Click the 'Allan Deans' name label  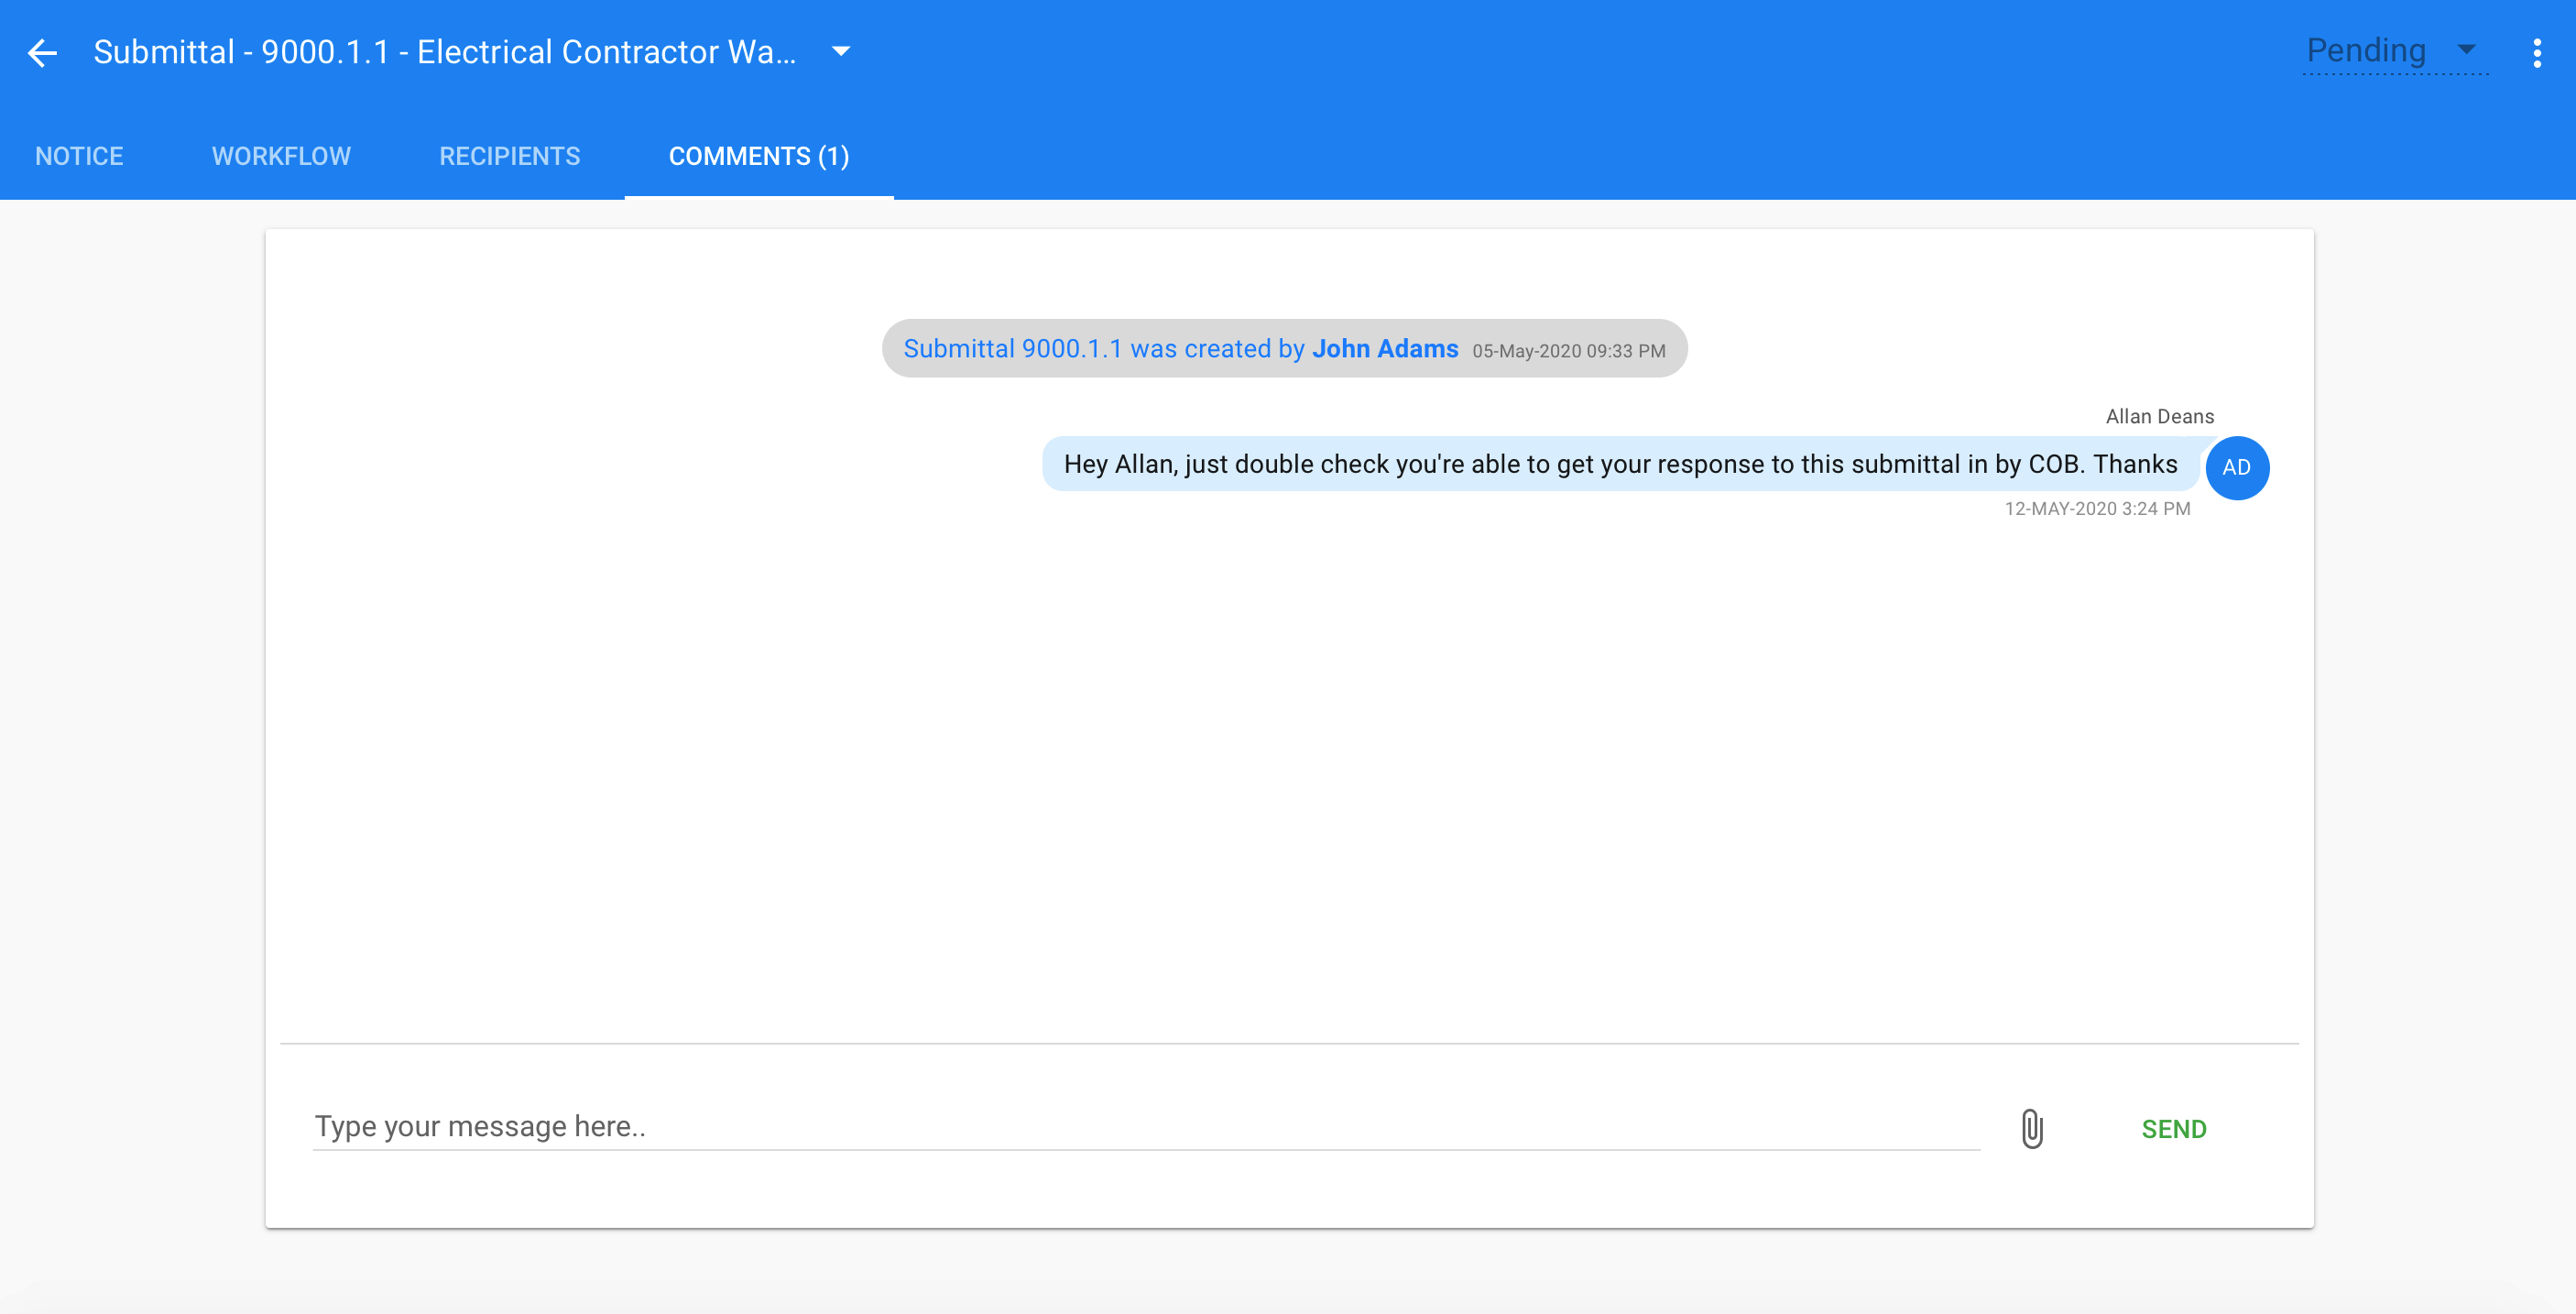[2160, 417]
